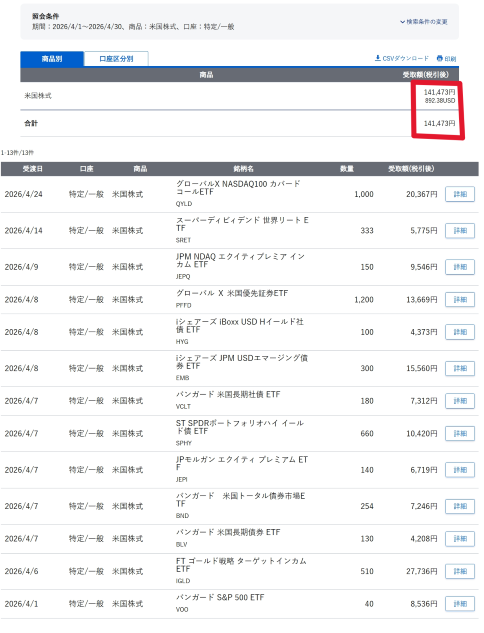Select the 商品別 tab

tap(52, 59)
